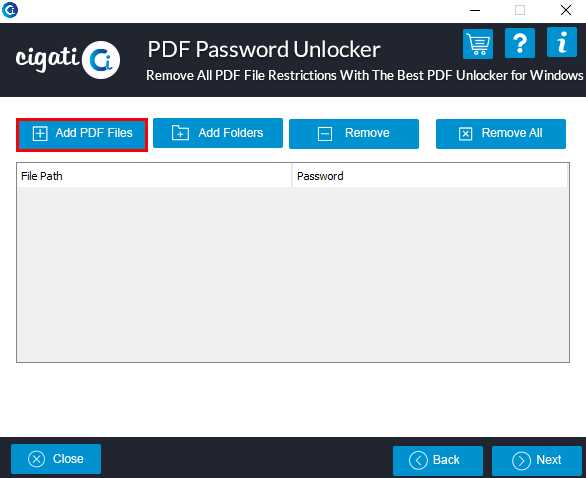
Task: Click the File Path column header
Action: coord(154,176)
